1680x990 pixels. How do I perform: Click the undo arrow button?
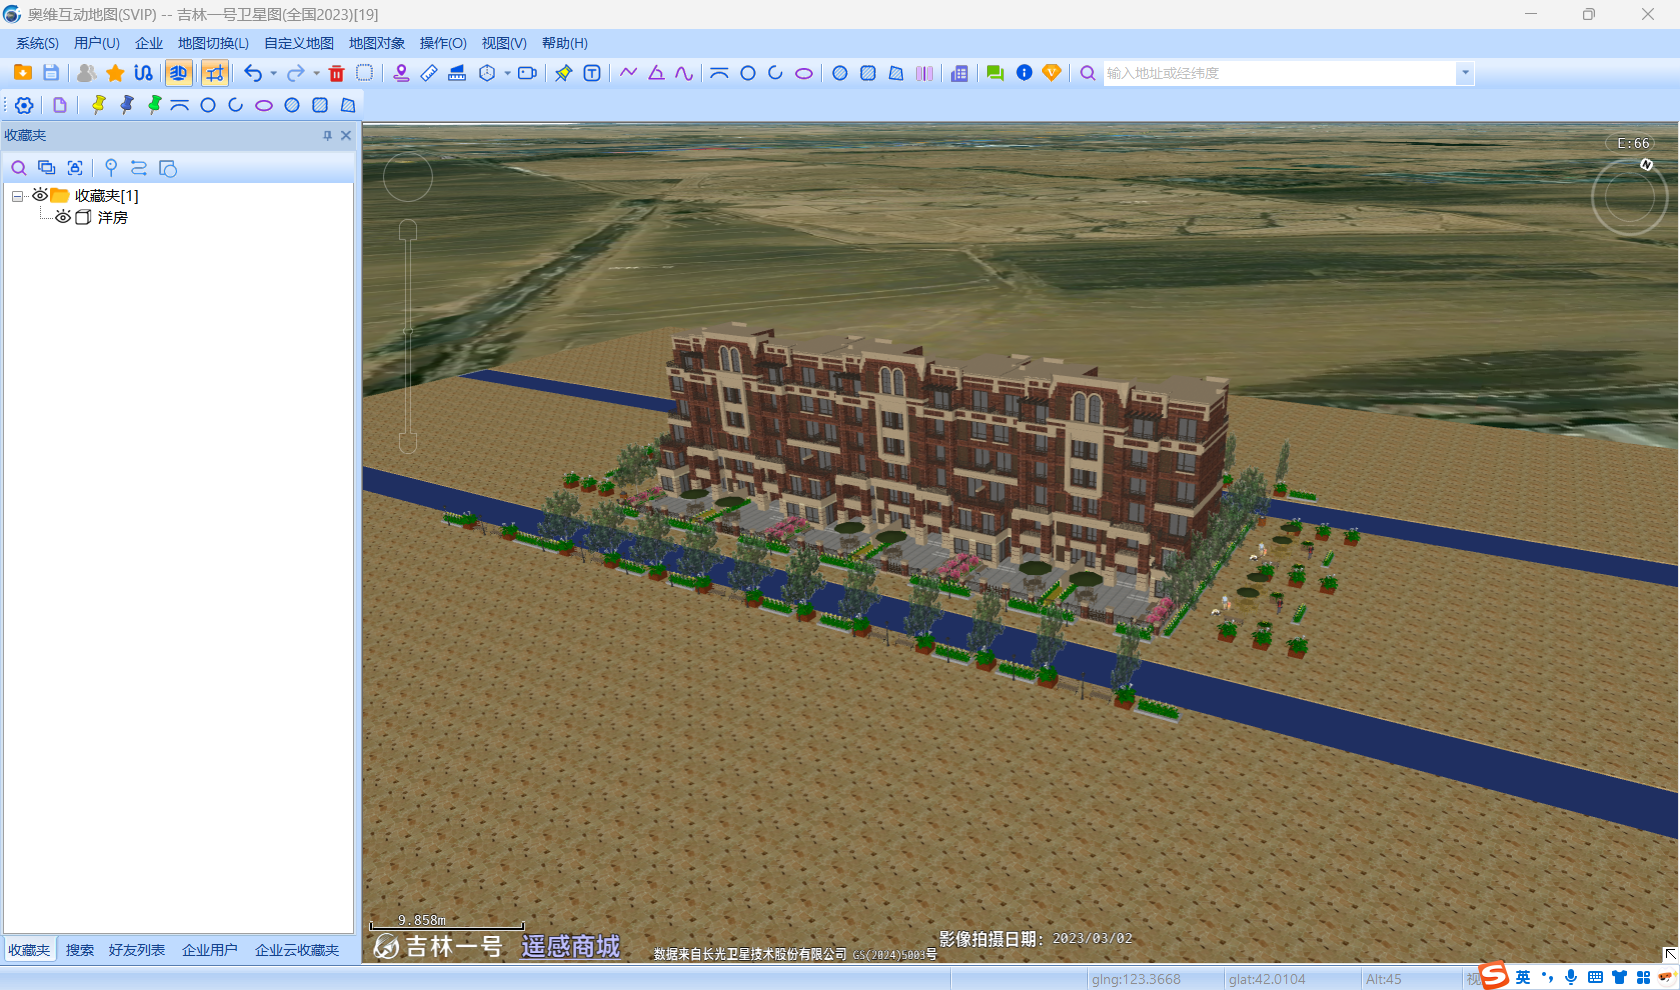coord(253,73)
